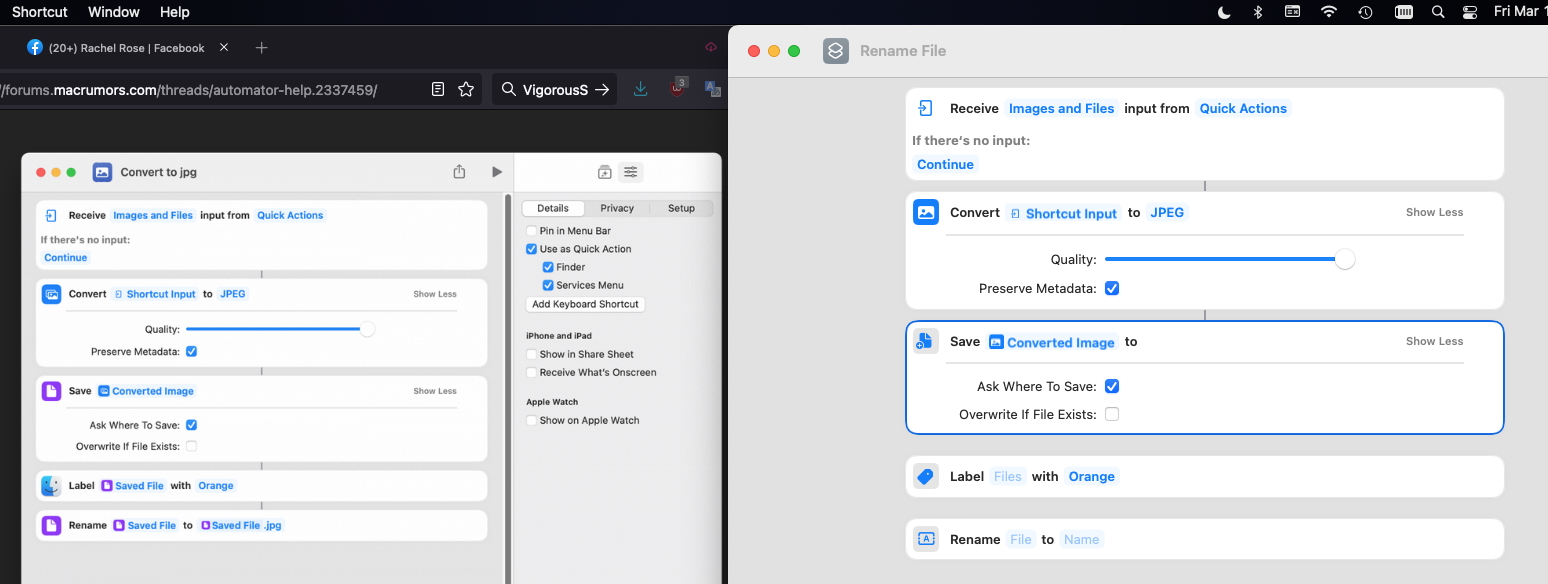Change the Continue option in Rename File window
Image resolution: width=1548 pixels, height=584 pixels.
coord(945,164)
